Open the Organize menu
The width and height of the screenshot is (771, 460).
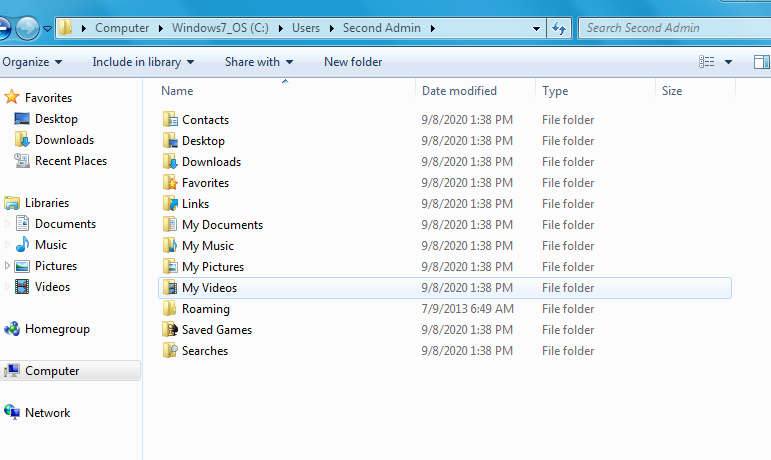pos(32,62)
